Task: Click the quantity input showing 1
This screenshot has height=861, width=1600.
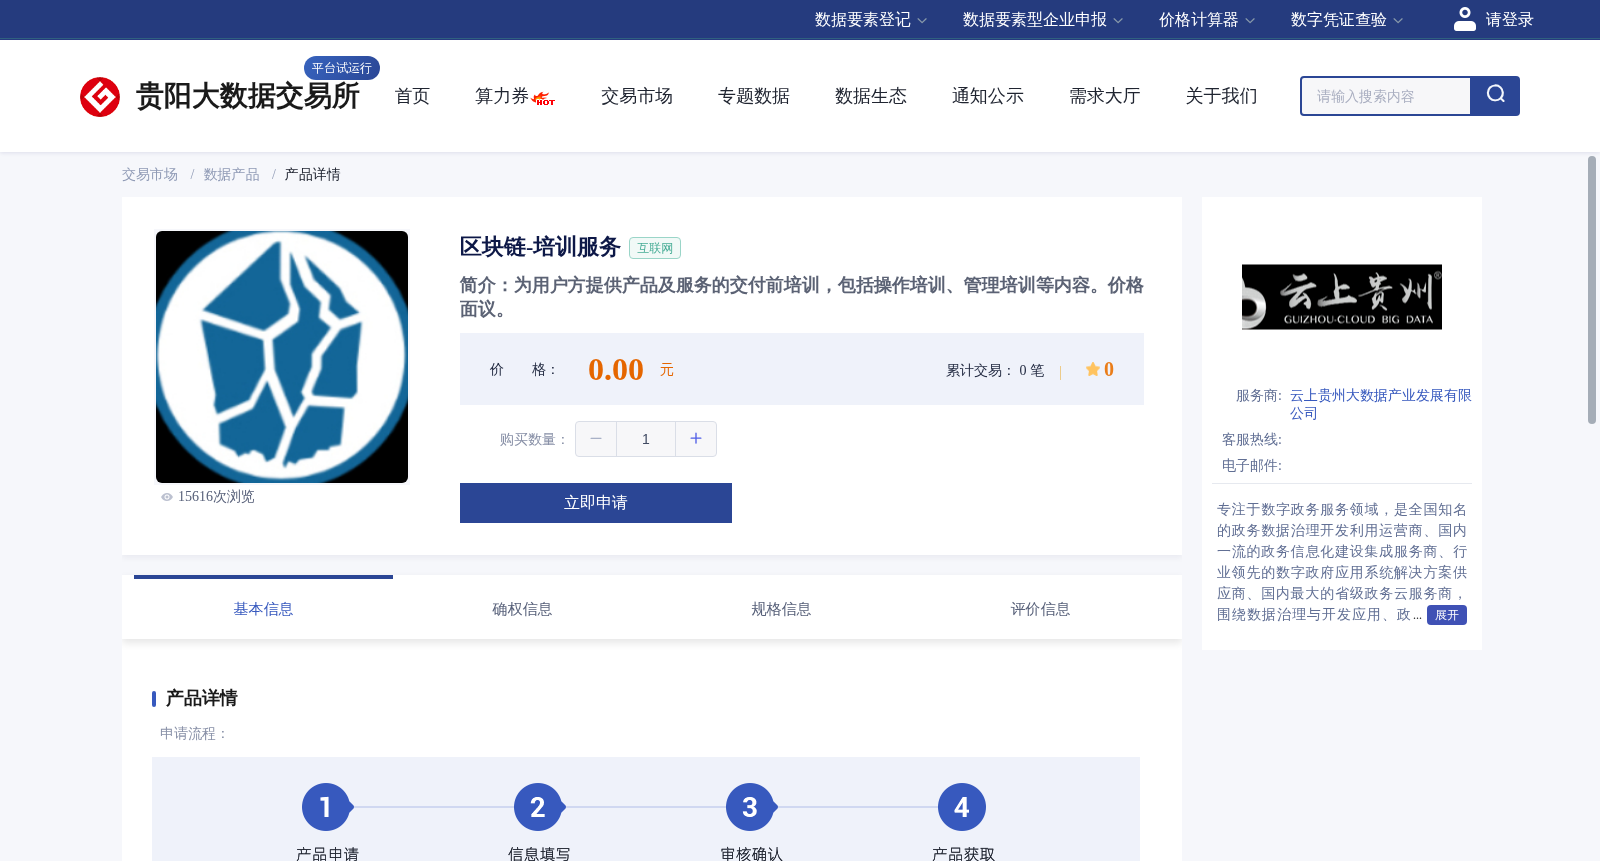Action: [646, 439]
